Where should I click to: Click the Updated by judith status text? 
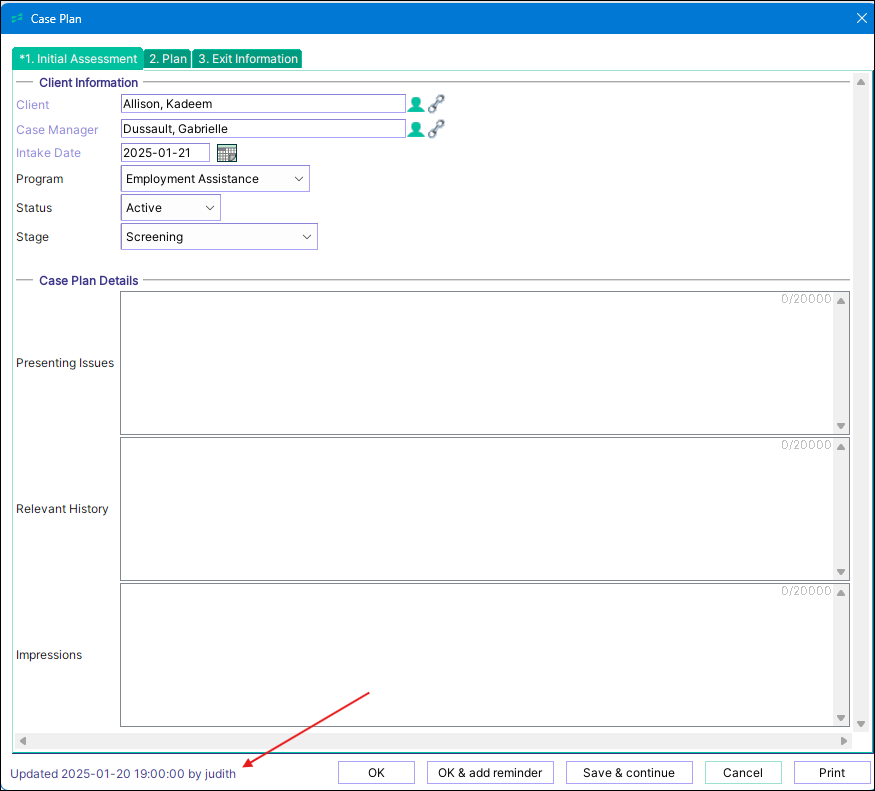(x=123, y=774)
